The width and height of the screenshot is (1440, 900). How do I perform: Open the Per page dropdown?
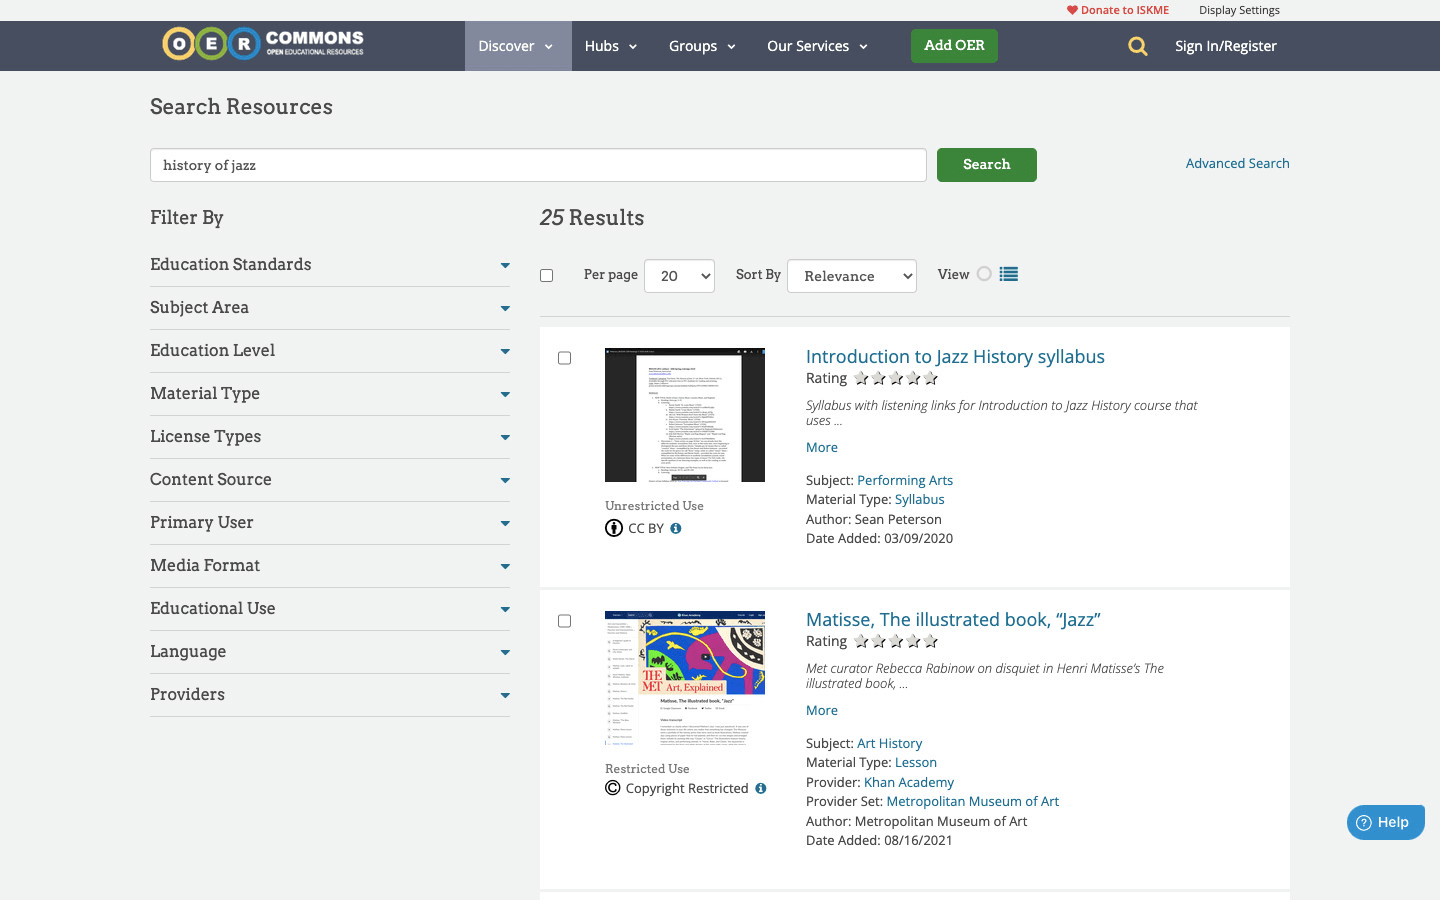[x=679, y=276]
